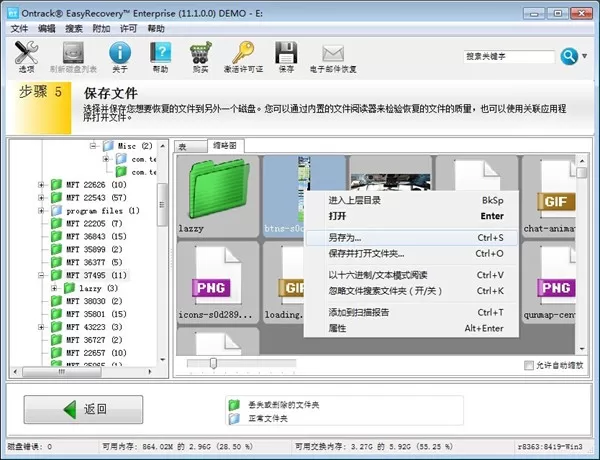Click the 刷新磁盘列表 refresh disk icon
Screen dimensions: 600x460
click(73, 53)
